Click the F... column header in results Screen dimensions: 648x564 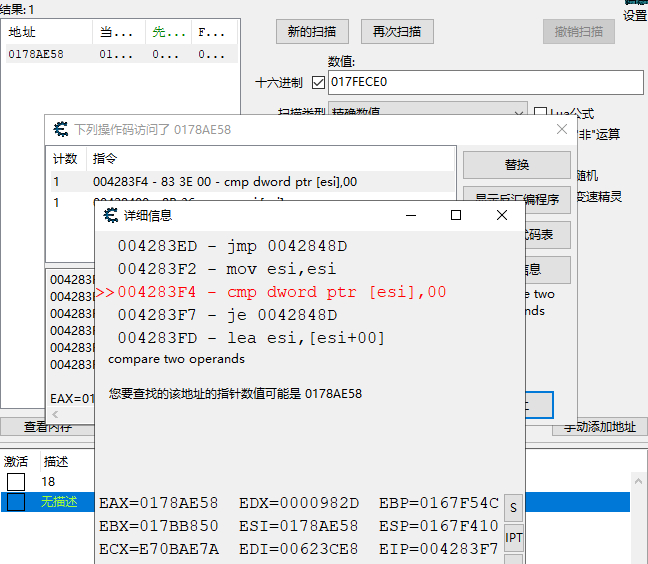[x=214, y=32]
